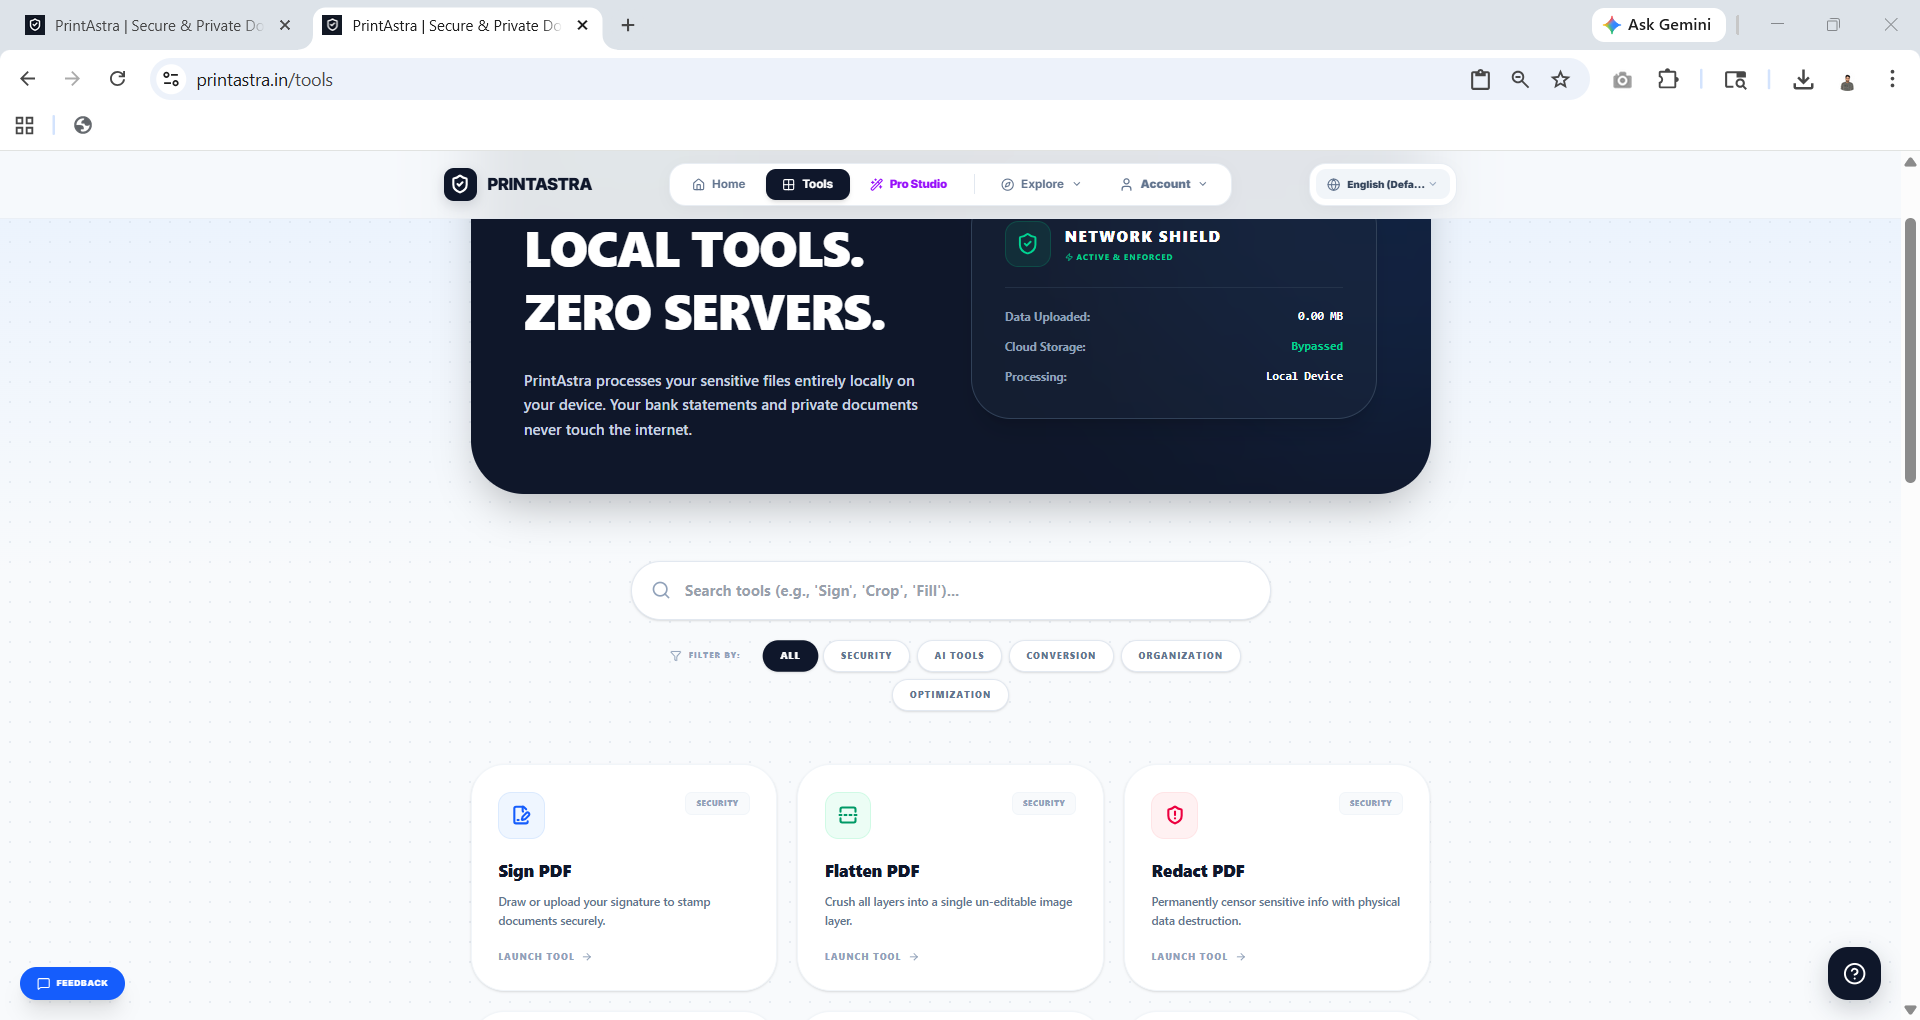Open the browser downloads icon

[x=1803, y=79]
